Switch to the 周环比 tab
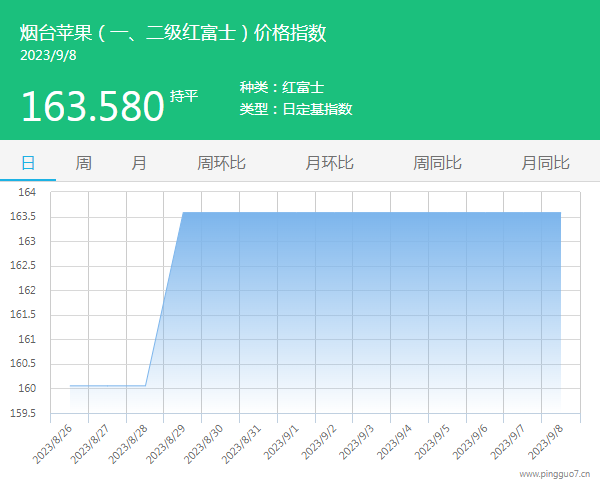Image resolution: width=600 pixels, height=484 pixels. click(221, 162)
